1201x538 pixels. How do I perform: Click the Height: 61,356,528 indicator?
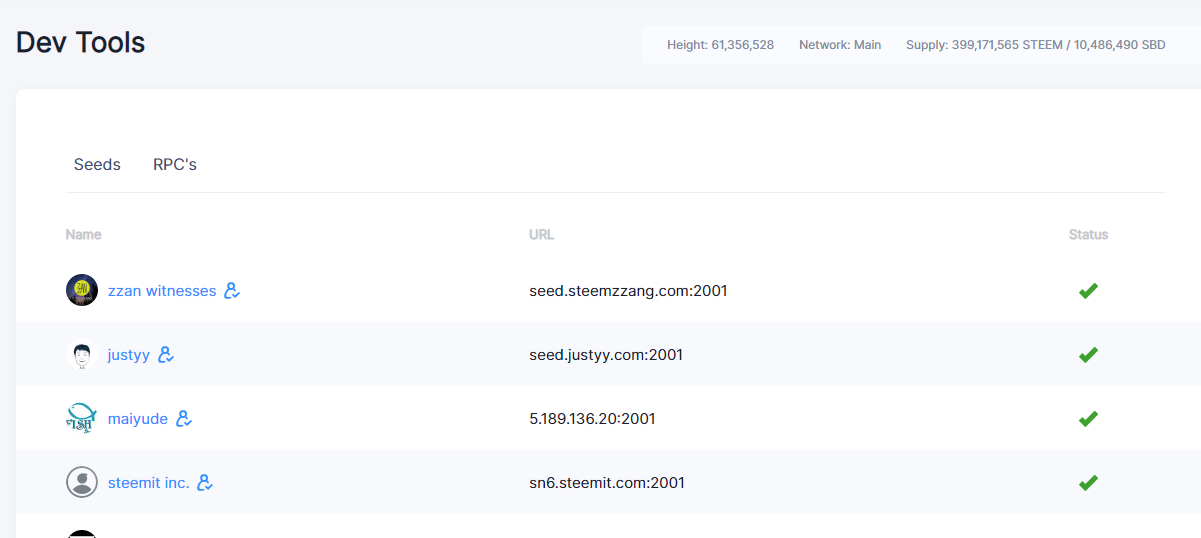pyautogui.click(x=720, y=45)
